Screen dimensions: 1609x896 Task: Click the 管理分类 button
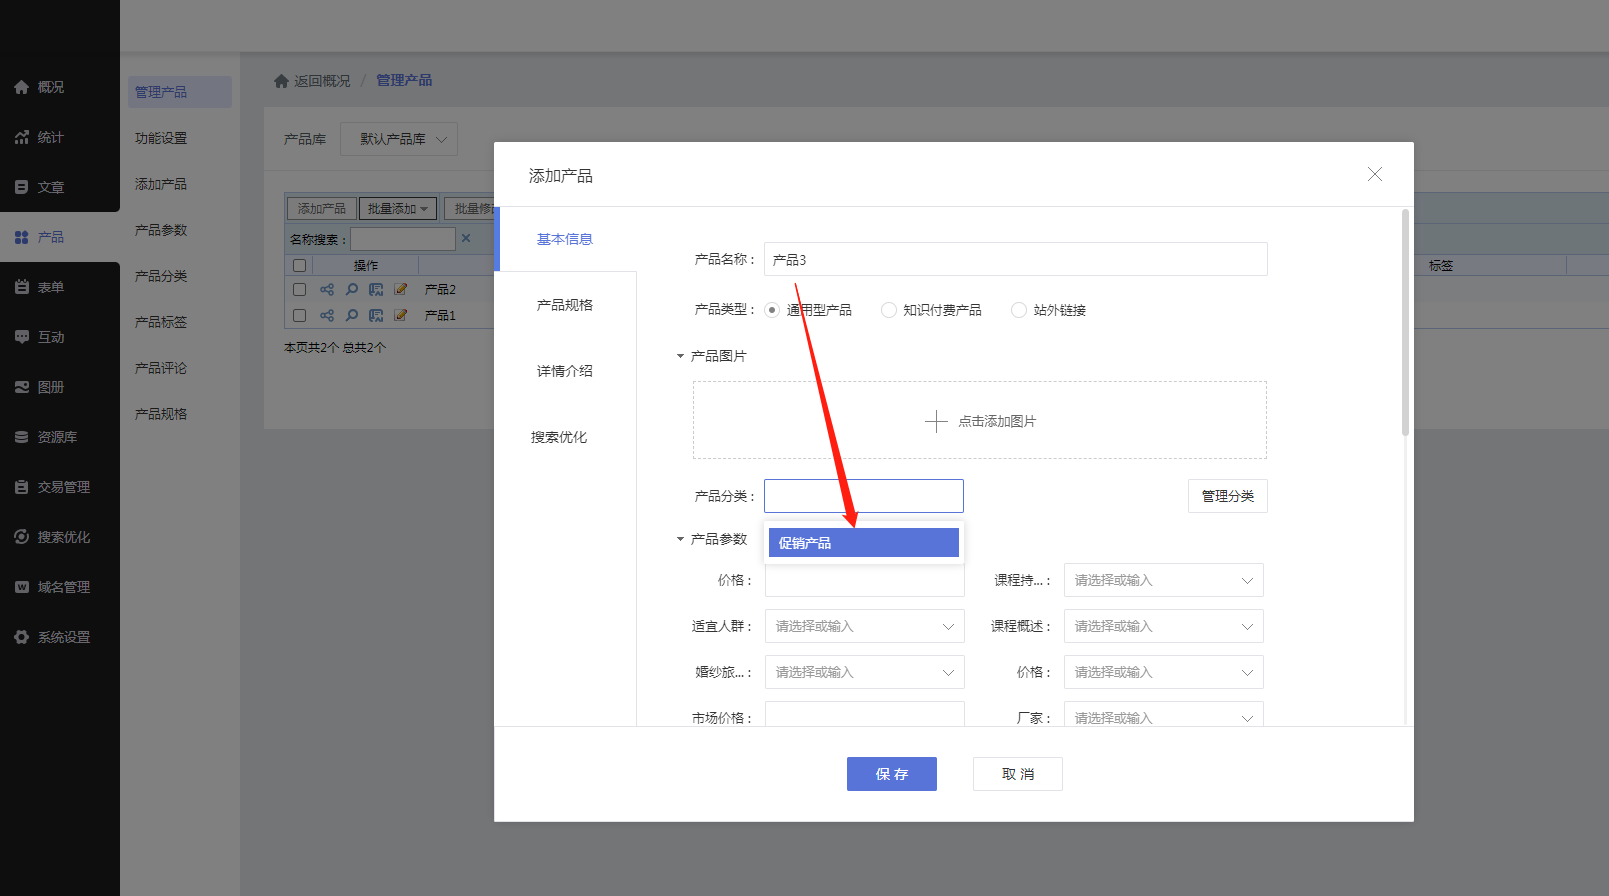[1227, 496]
